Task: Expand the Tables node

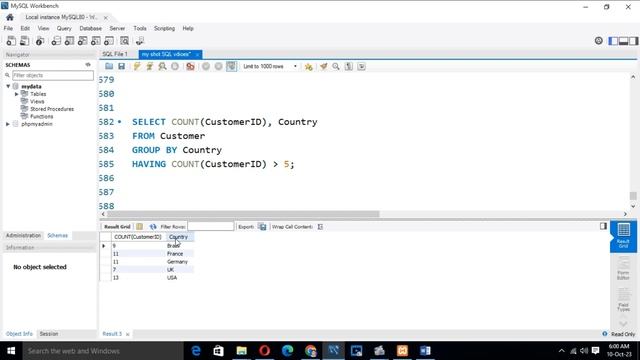Action: pos(17,94)
